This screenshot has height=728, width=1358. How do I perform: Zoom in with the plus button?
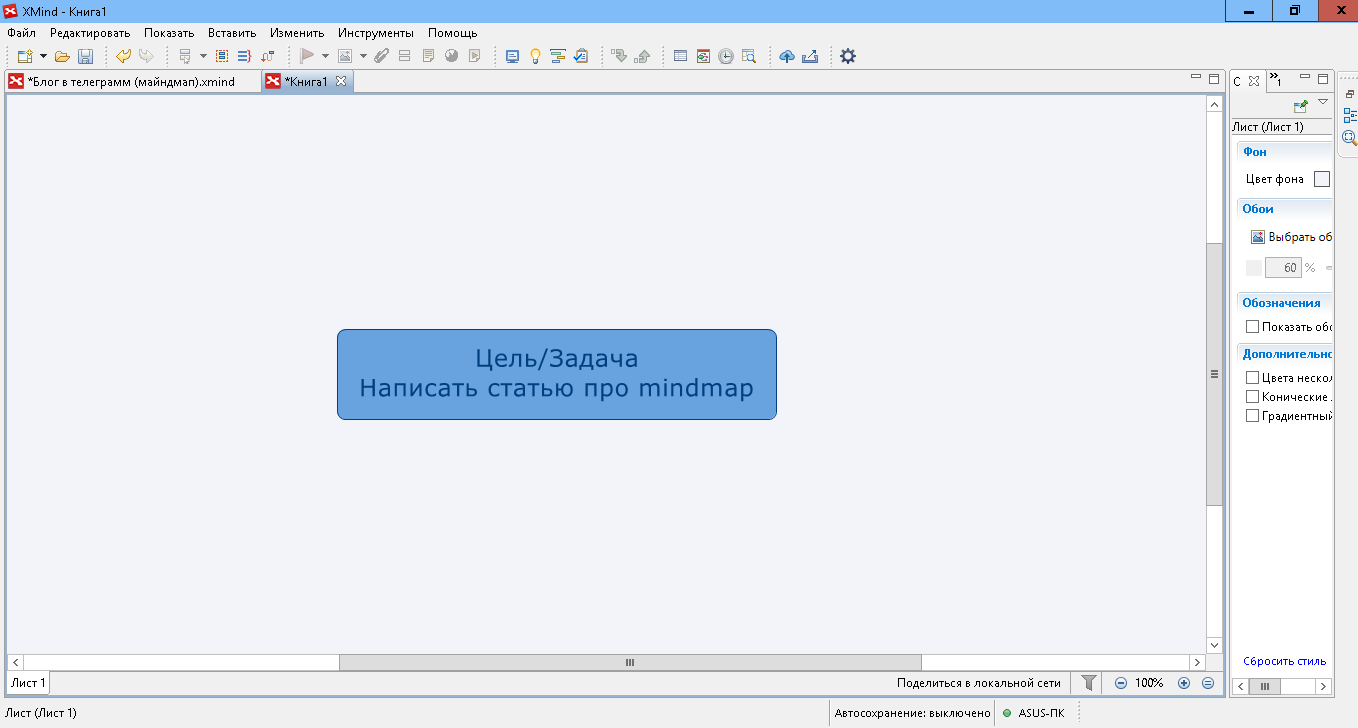pos(1184,683)
